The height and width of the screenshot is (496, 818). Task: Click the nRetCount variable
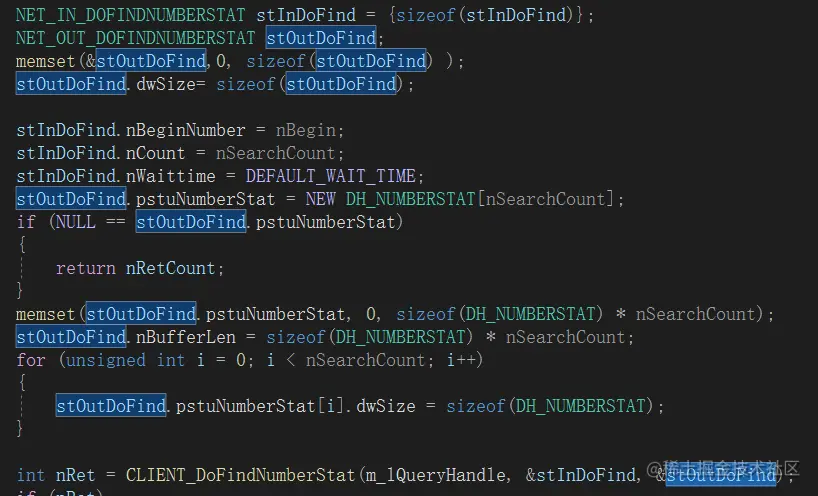pyautogui.click(x=171, y=268)
